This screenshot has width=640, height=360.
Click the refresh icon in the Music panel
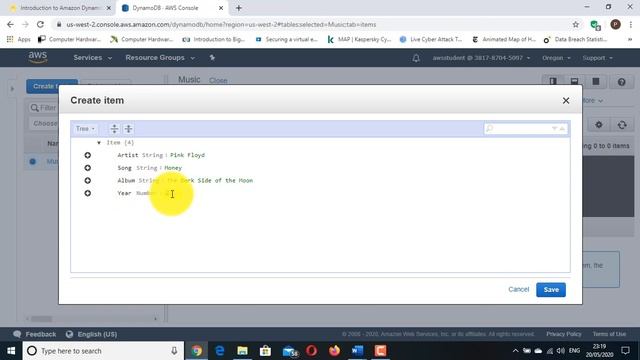pyautogui.click(x=622, y=125)
